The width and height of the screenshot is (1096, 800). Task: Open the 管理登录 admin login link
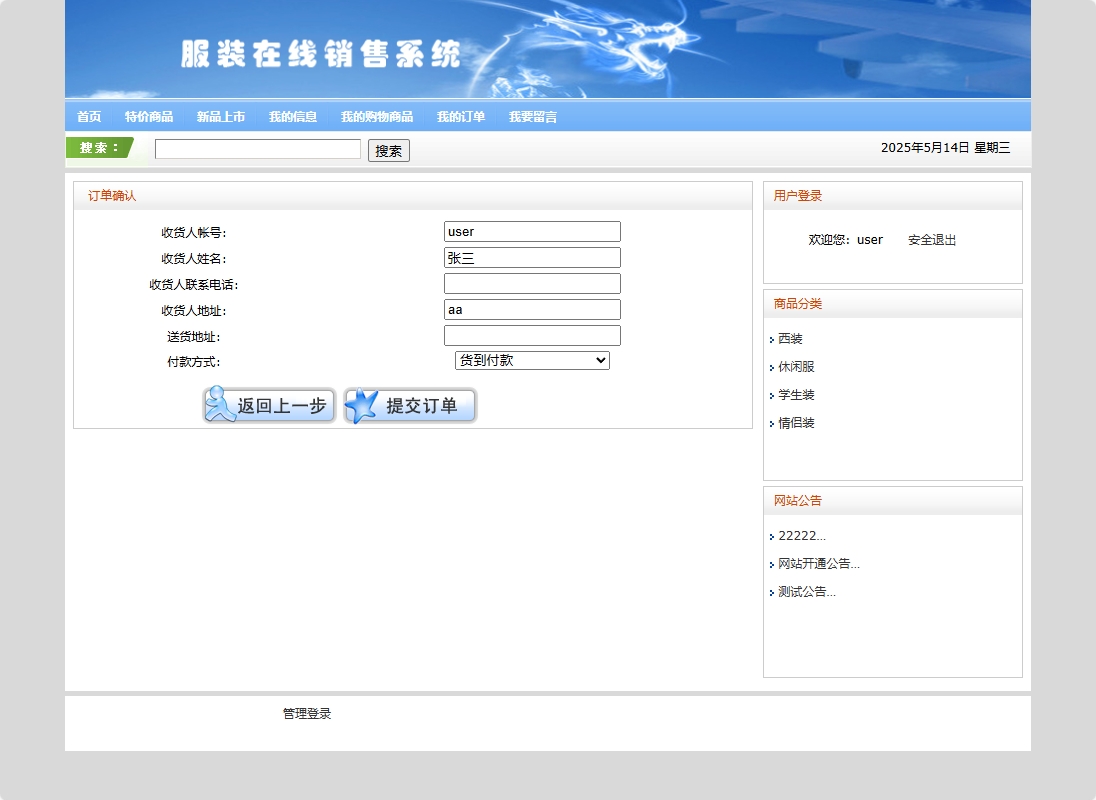306,713
